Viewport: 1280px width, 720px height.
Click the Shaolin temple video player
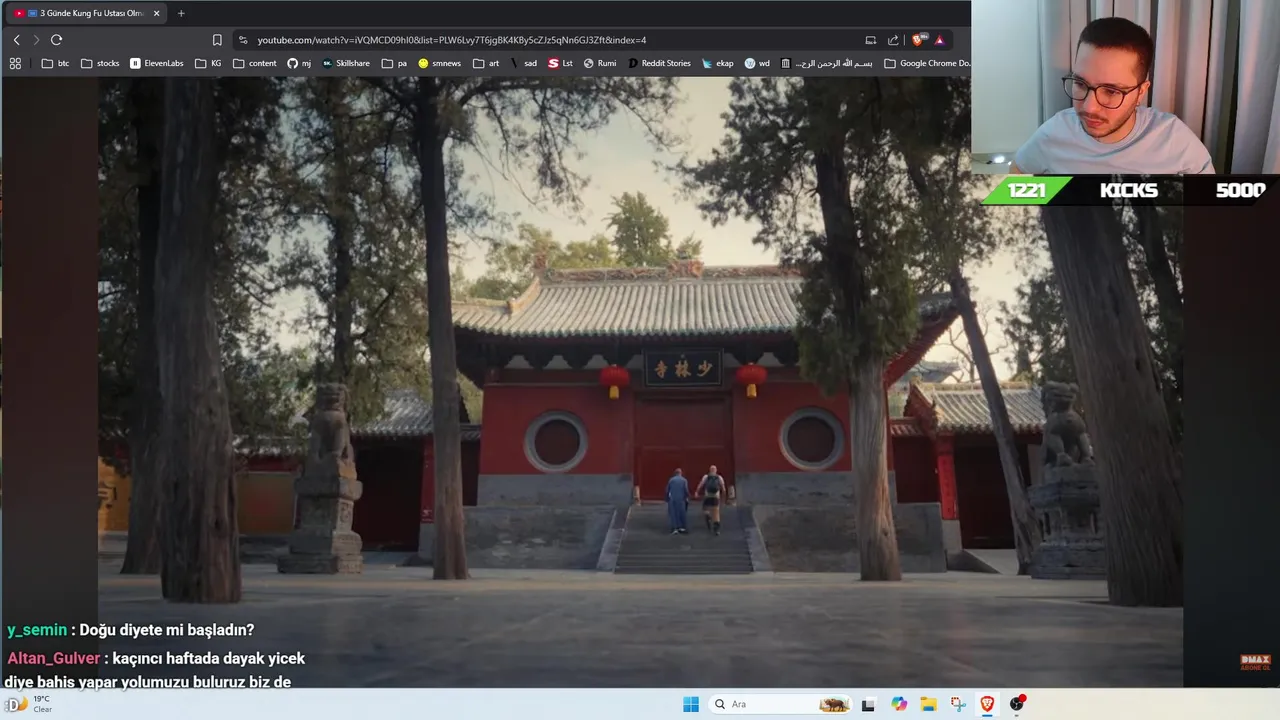coord(640,382)
